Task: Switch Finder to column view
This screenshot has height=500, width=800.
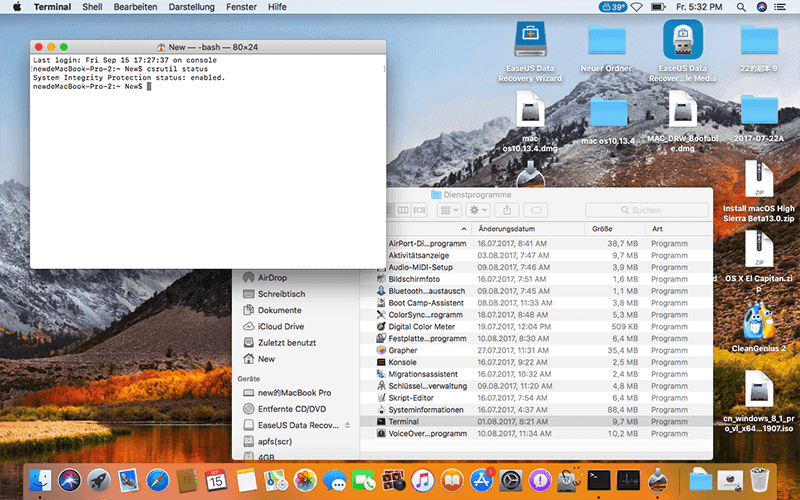Action: 403,210
